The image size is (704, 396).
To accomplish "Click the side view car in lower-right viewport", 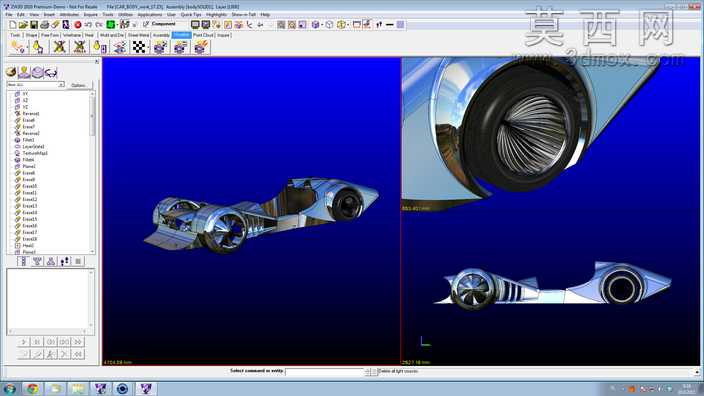I will click(552, 286).
